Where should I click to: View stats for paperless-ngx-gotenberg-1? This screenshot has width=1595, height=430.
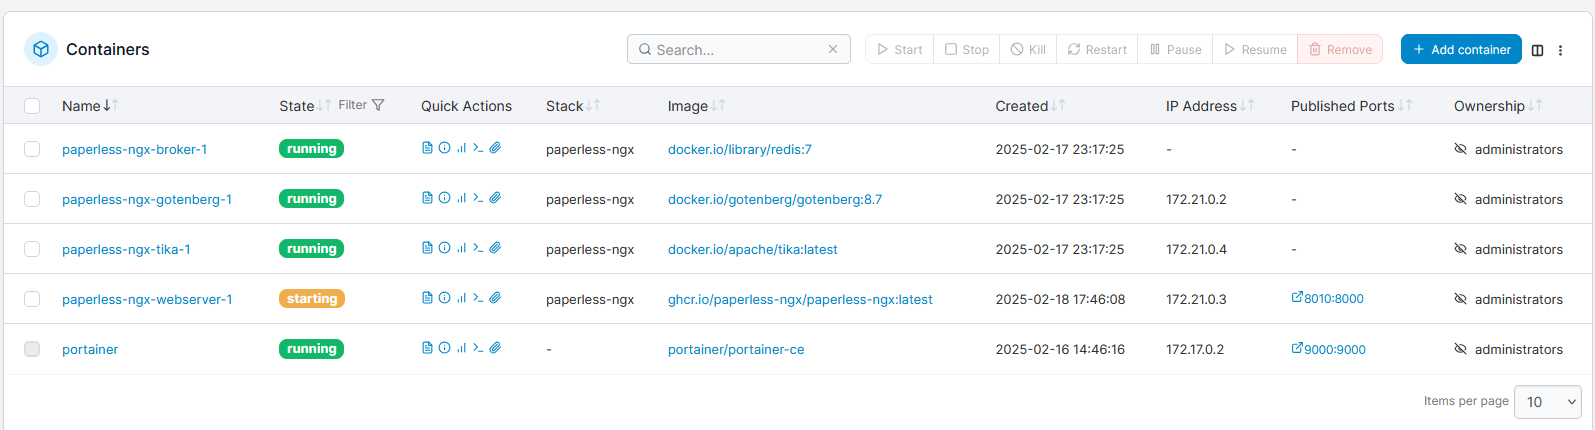point(461,198)
